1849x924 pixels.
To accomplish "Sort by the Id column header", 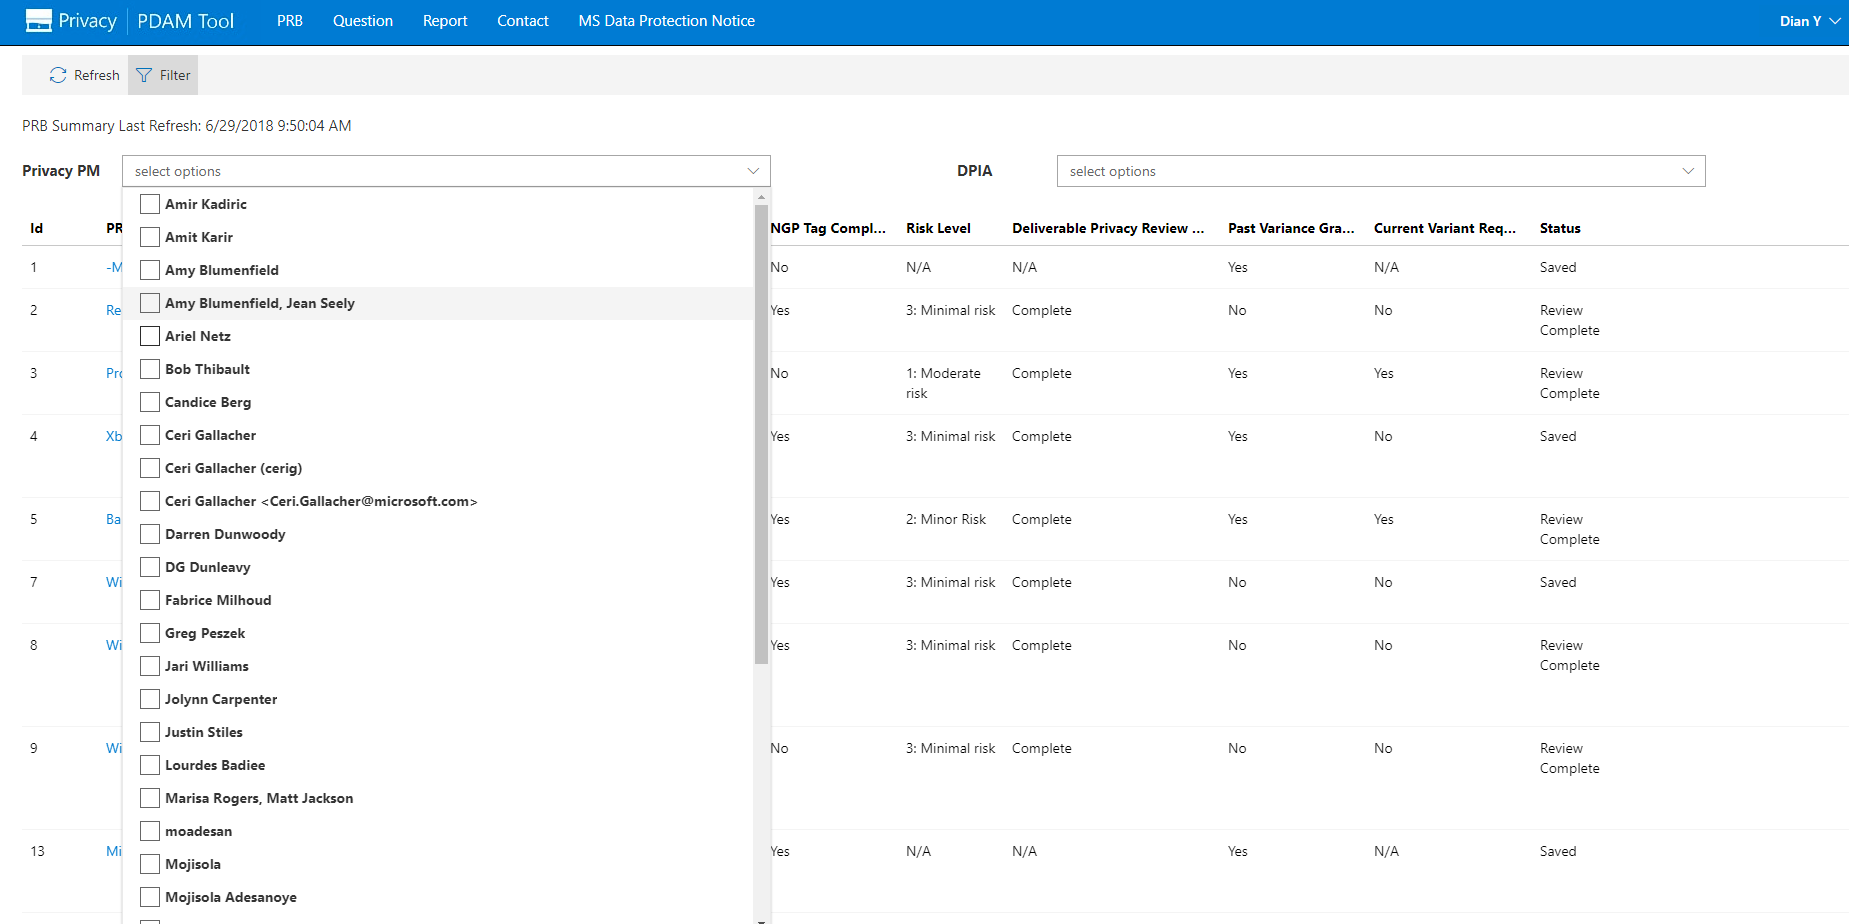I will click(36, 228).
